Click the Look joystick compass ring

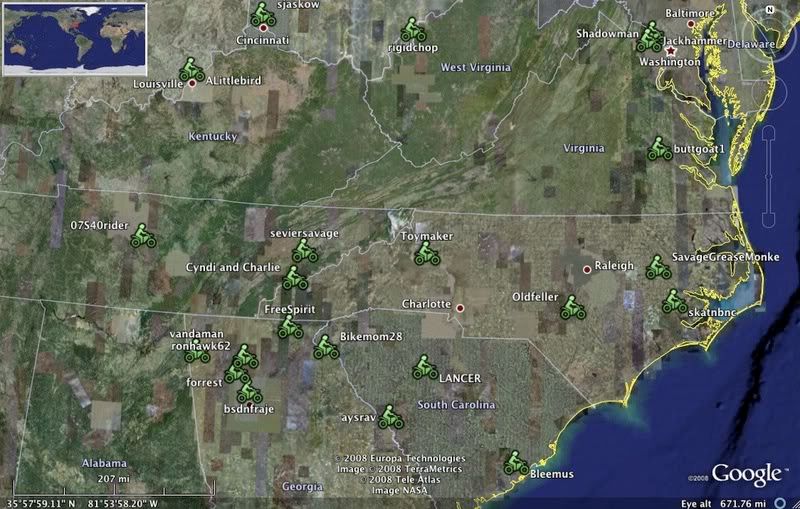[770, 35]
